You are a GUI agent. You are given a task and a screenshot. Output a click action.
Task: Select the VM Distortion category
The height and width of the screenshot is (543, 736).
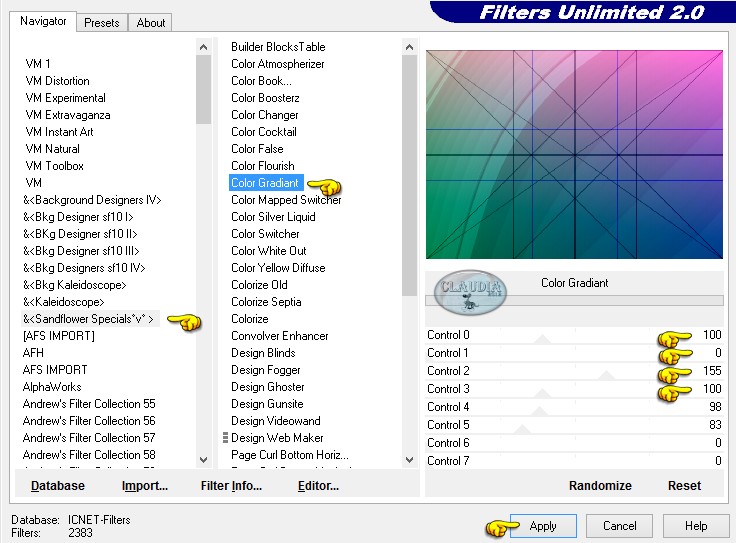57,81
